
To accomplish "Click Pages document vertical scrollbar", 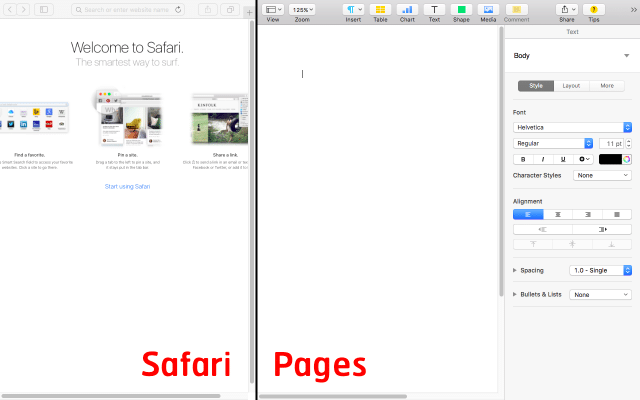I will 501,161.
